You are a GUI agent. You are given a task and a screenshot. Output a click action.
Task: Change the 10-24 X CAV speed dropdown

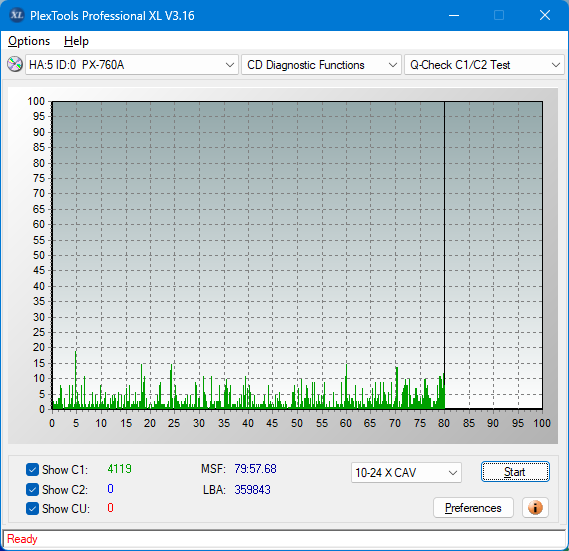click(406, 473)
